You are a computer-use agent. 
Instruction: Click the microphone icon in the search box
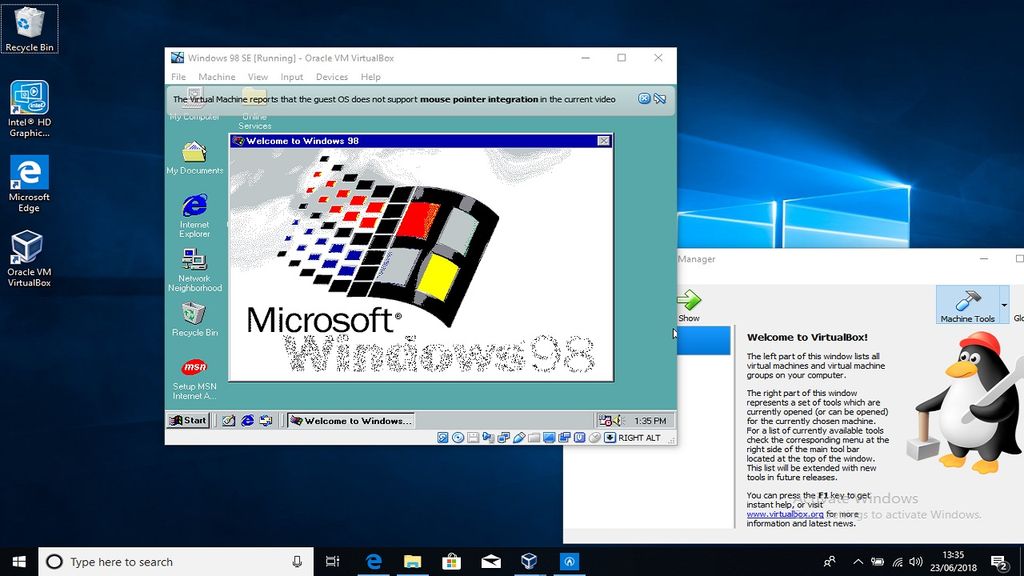point(297,562)
